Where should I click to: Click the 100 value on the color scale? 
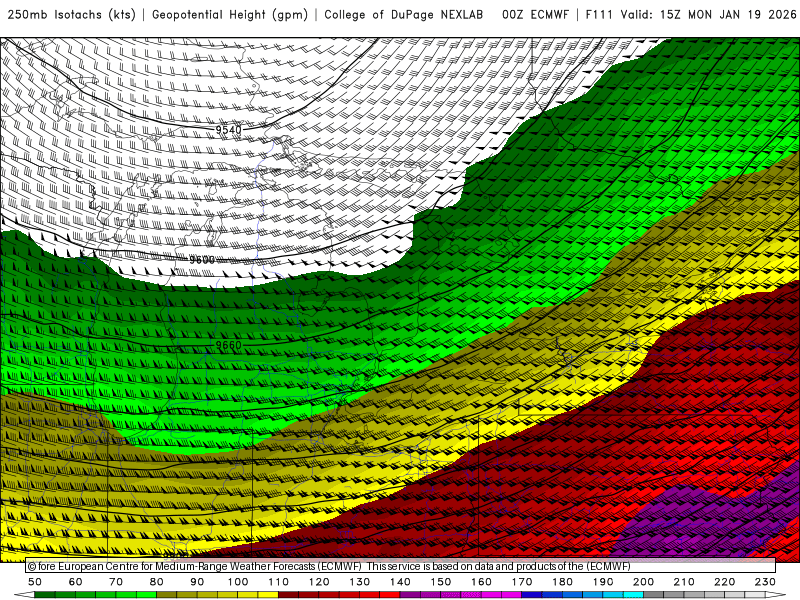[238, 582]
